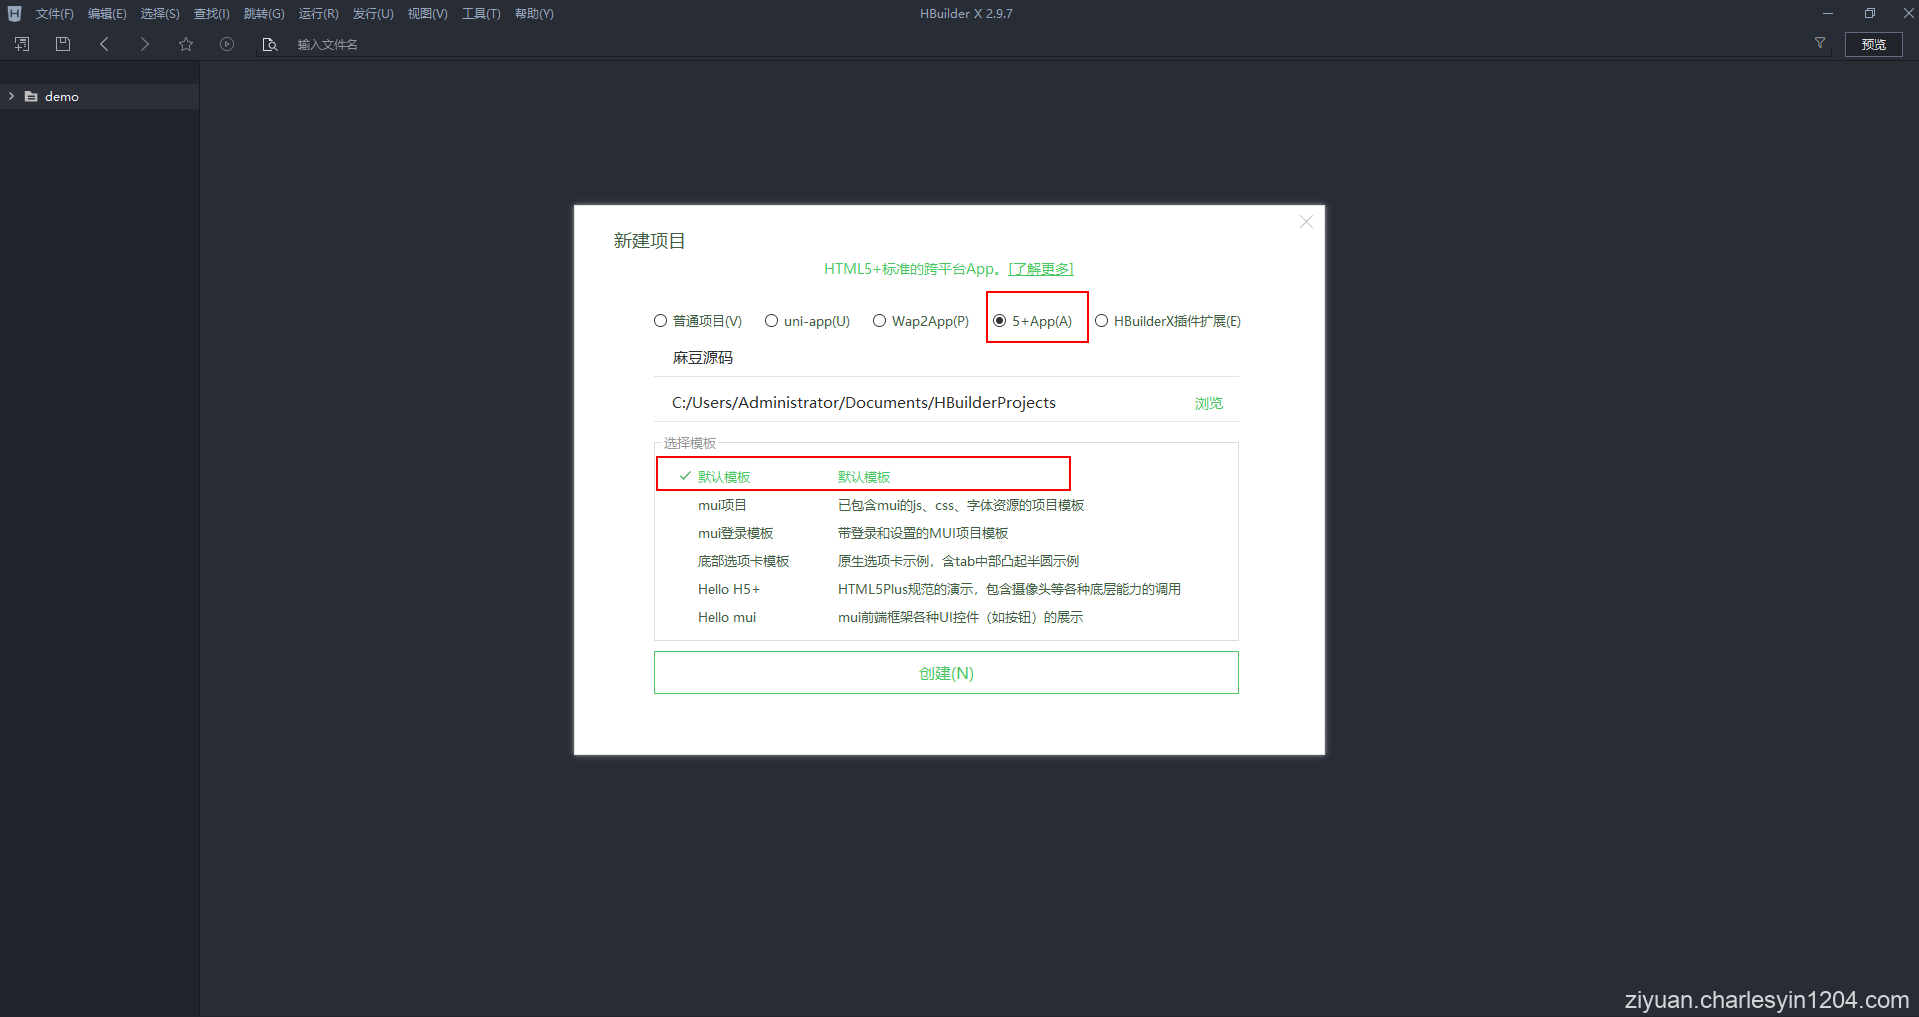Viewport: 1919px width, 1017px height.
Task: Click the back navigation arrow icon
Action: coord(104,44)
